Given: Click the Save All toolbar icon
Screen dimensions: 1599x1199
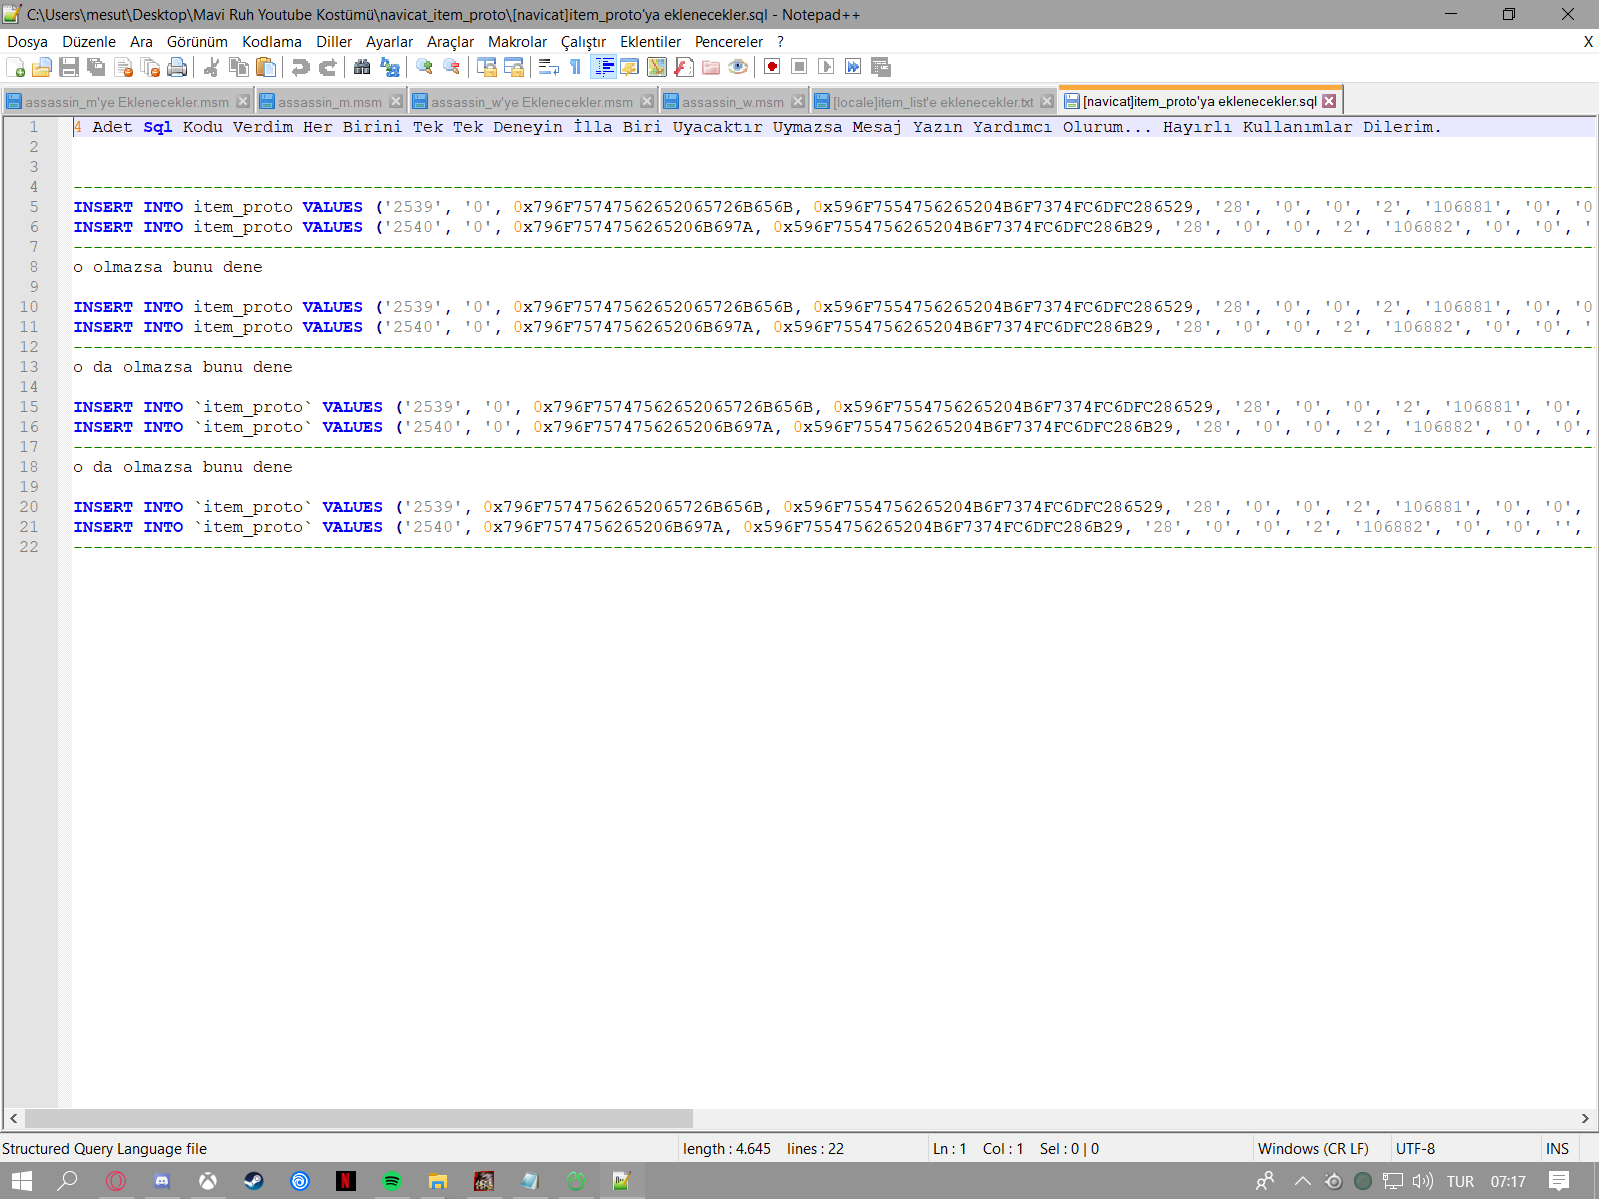Looking at the screenshot, I should click(x=96, y=67).
